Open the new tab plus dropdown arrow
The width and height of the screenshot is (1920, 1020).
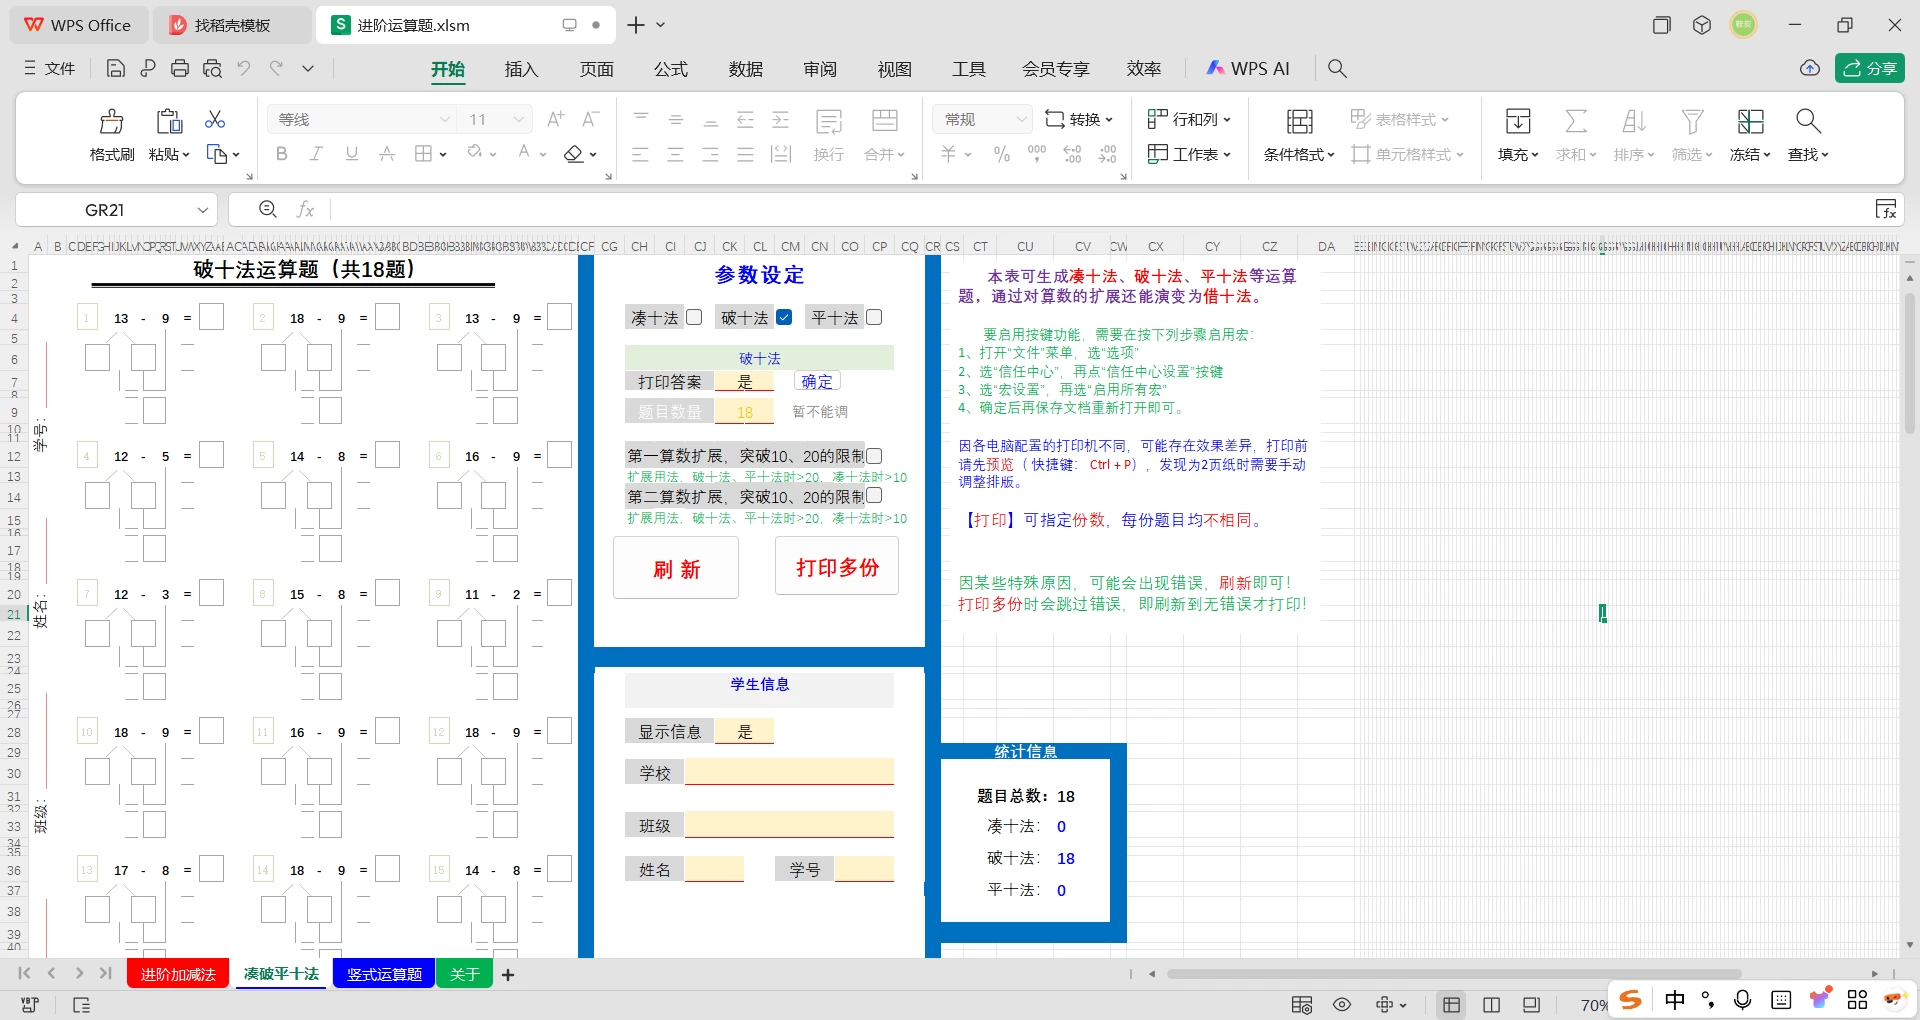point(660,25)
